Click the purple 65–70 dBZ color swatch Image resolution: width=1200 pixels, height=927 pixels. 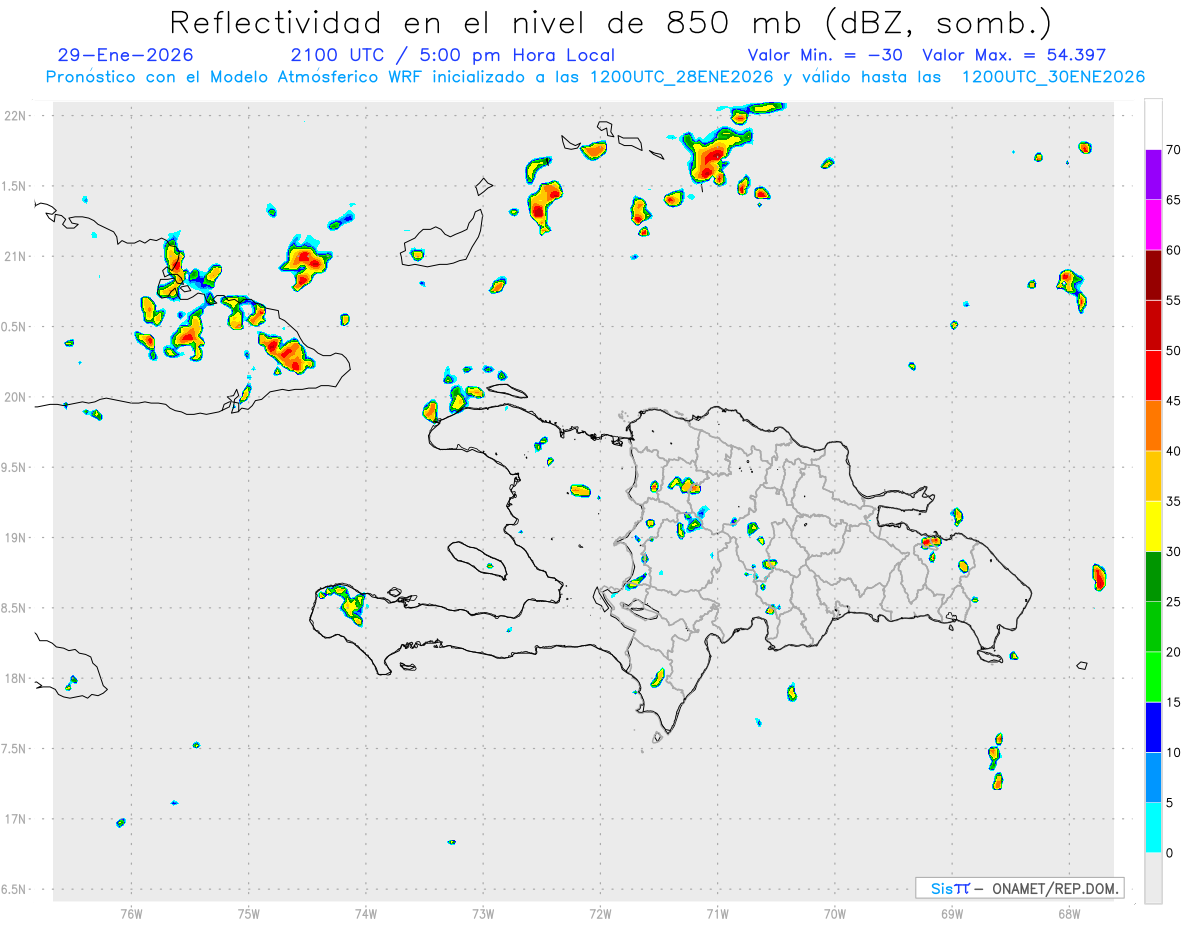pos(1153,175)
